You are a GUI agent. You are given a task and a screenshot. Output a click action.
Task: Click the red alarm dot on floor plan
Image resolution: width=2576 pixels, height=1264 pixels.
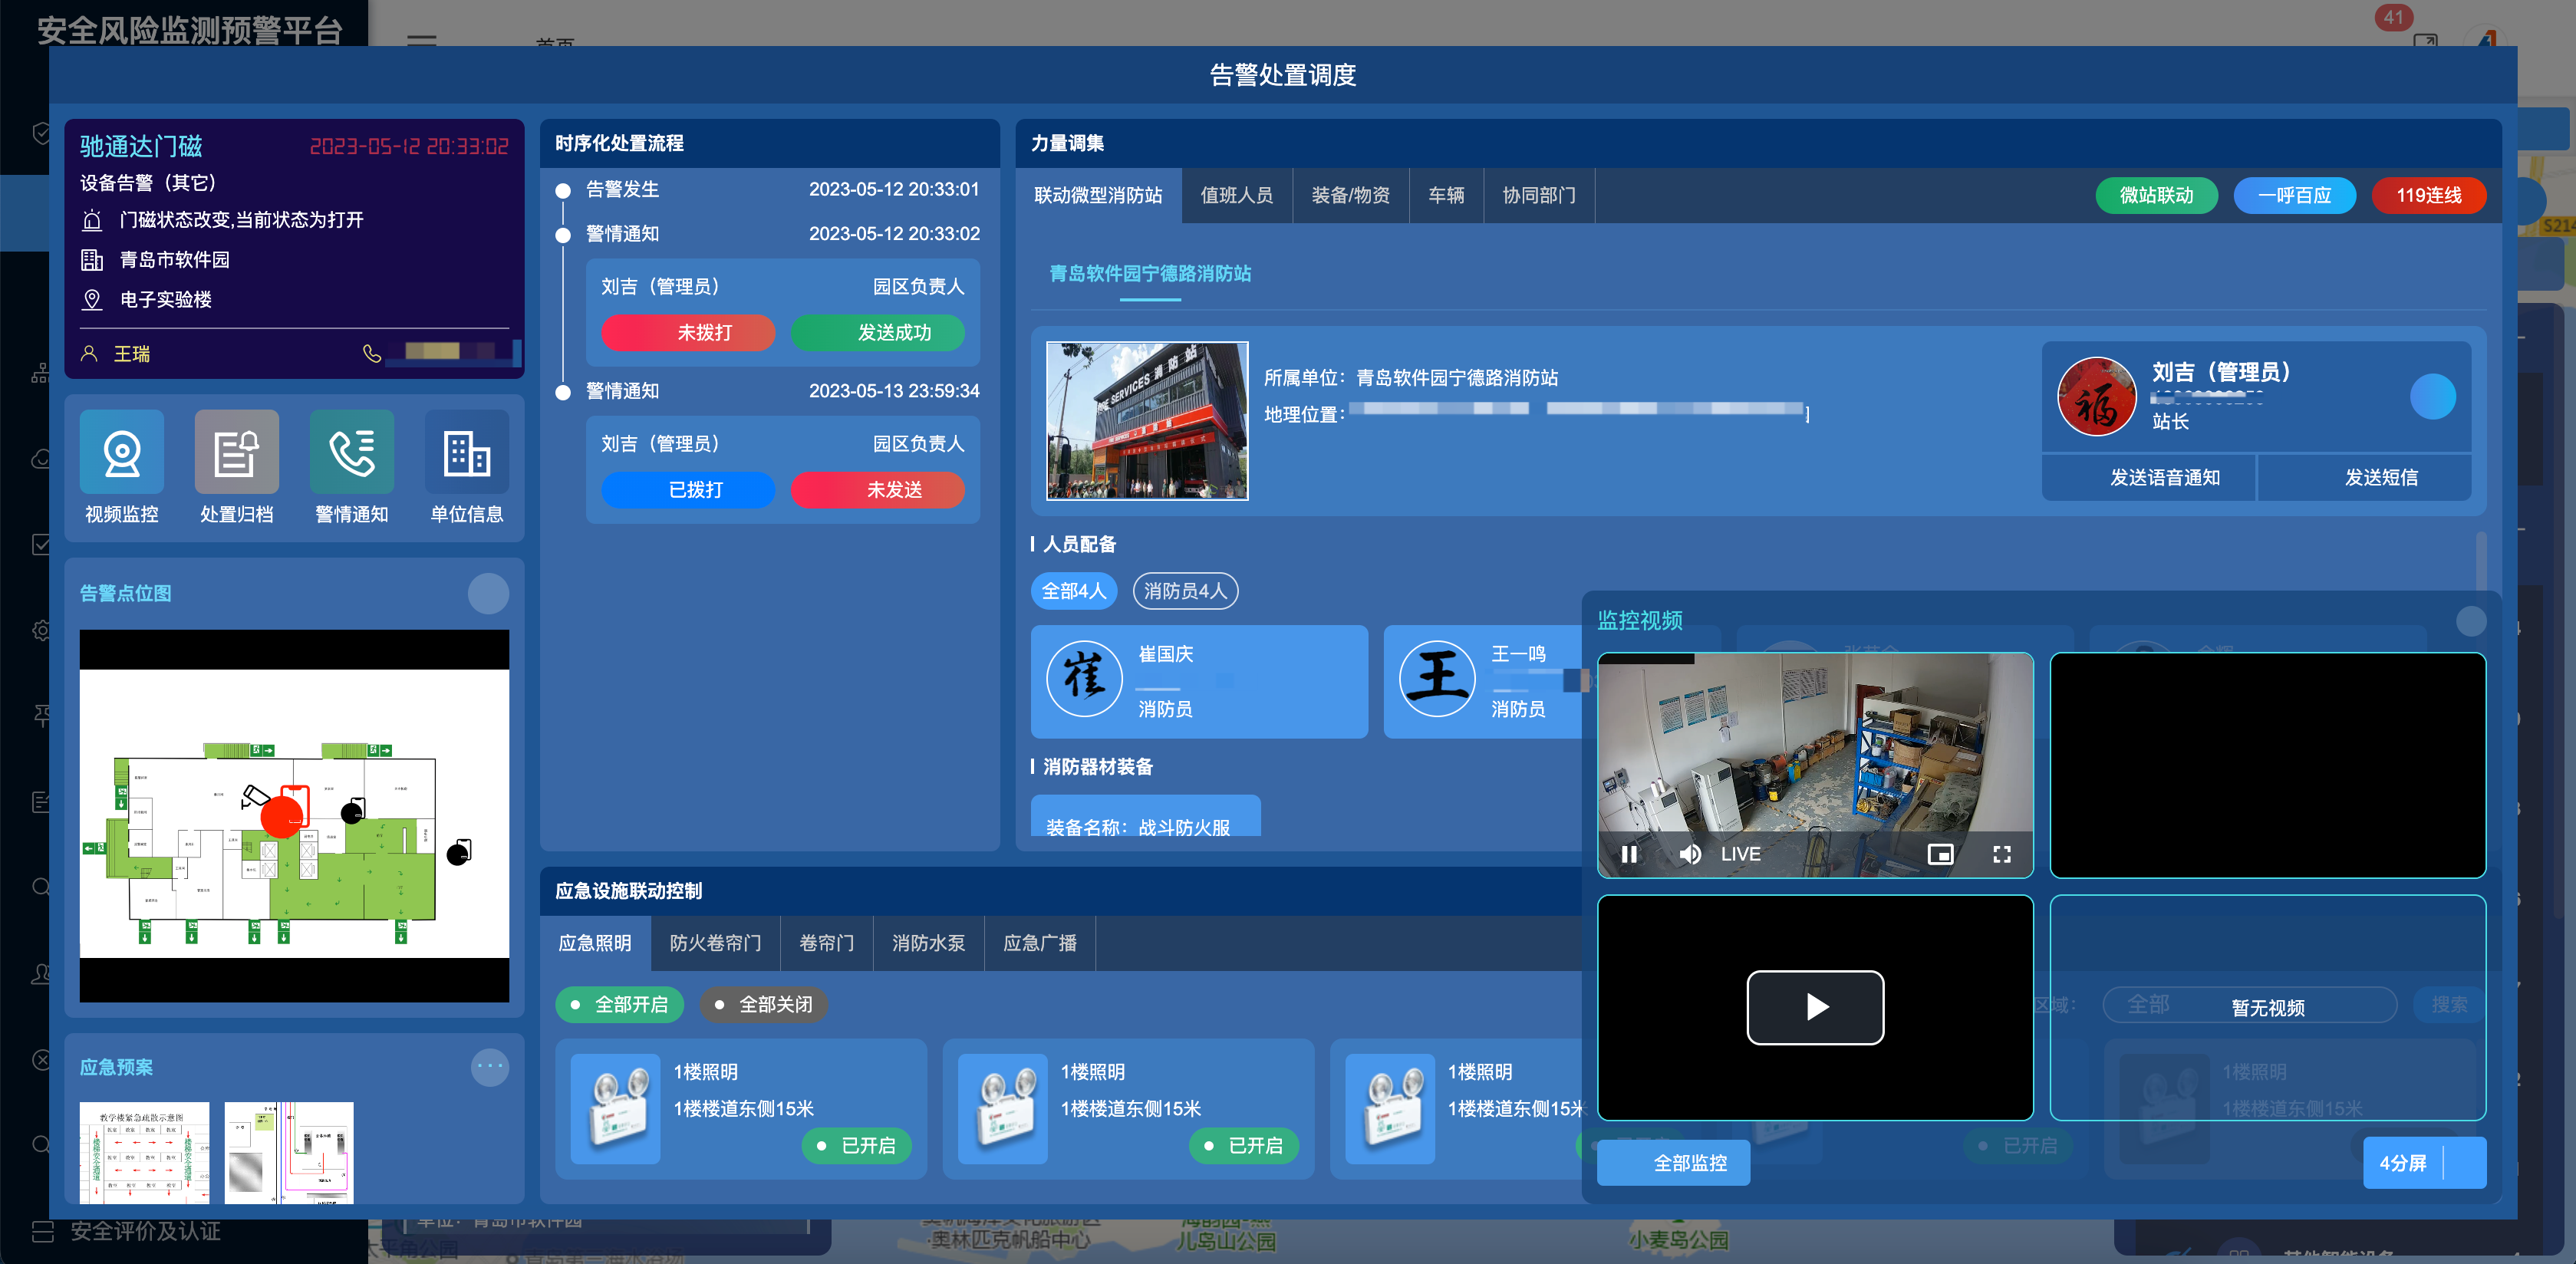282,817
